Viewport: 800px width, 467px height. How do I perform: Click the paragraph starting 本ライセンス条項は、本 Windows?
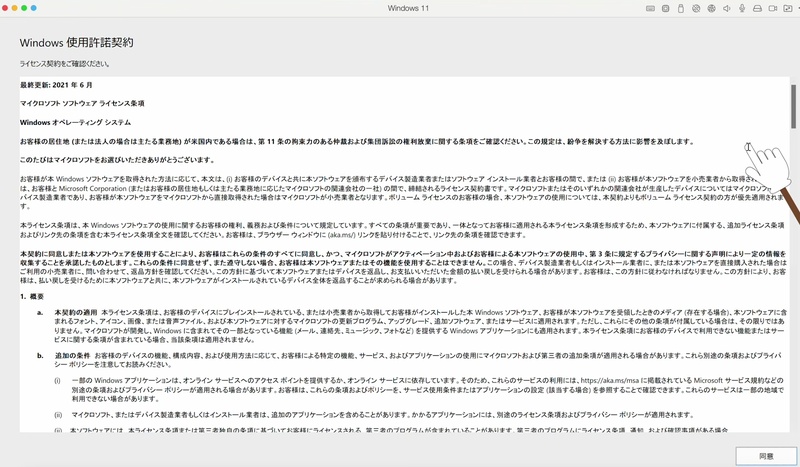pos(402,230)
